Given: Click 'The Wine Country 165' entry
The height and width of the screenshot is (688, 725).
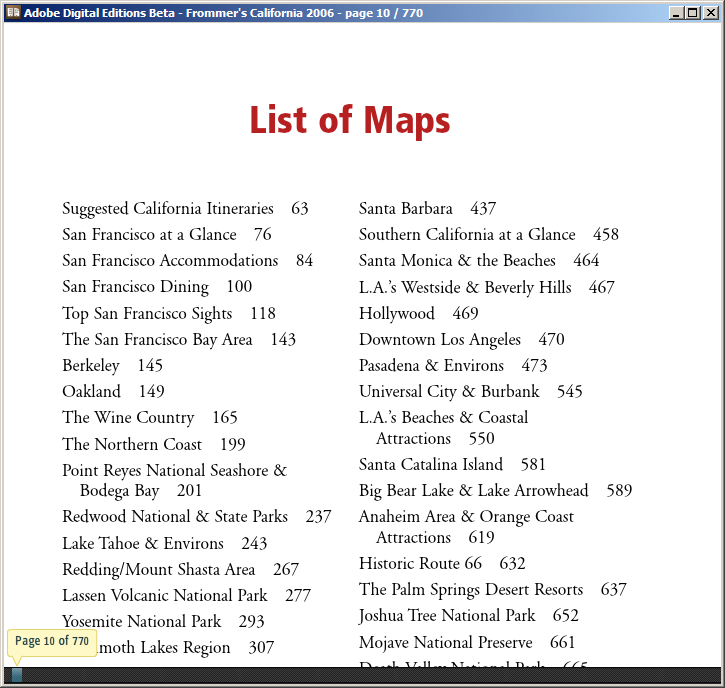Looking at the screenshot, I should (x=150, y=418).
